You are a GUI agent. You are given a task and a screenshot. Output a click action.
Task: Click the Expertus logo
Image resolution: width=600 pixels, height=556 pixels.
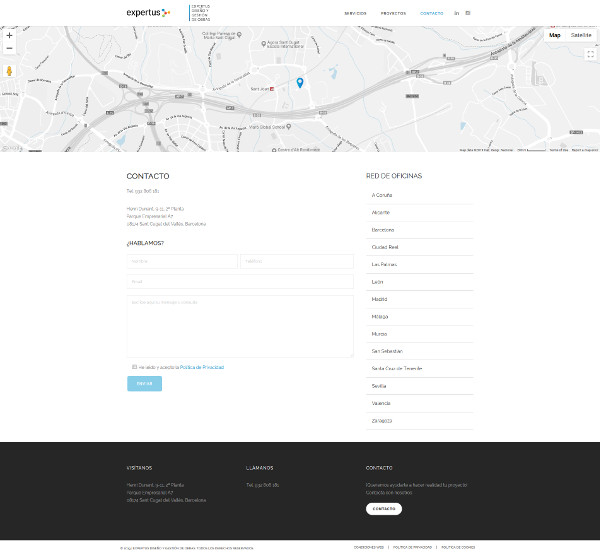click(x=148, y=13)
